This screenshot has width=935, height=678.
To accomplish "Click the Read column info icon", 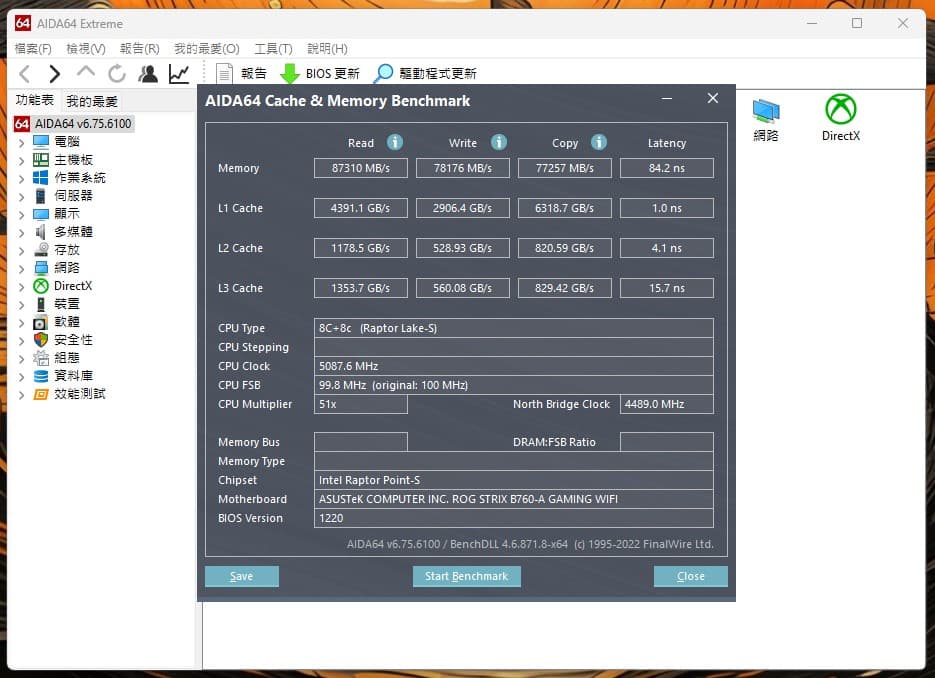I will coord(395,142).
